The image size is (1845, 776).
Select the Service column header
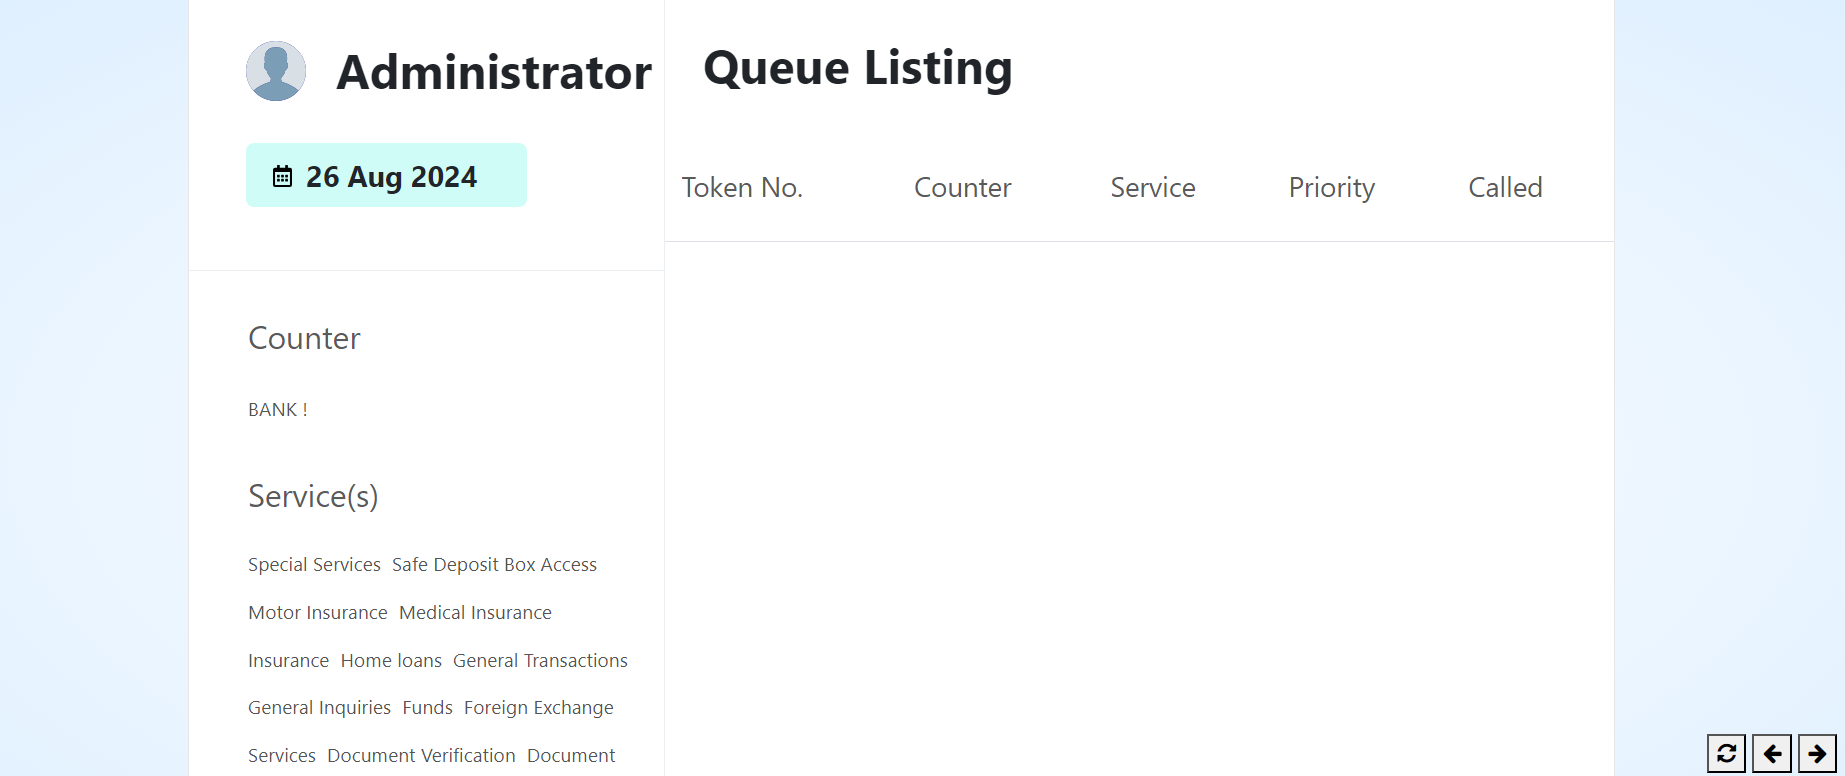1152,187
